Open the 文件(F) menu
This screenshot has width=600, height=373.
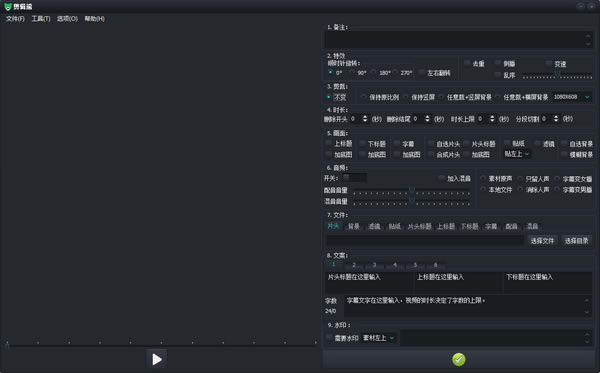point(15,19)
